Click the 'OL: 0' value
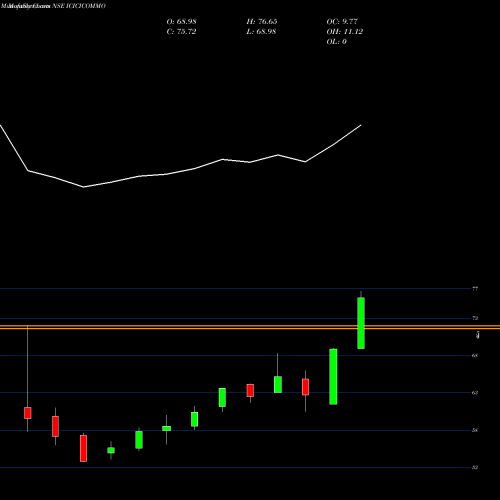Viewport: 500px width, 500px height. [337, 42]
